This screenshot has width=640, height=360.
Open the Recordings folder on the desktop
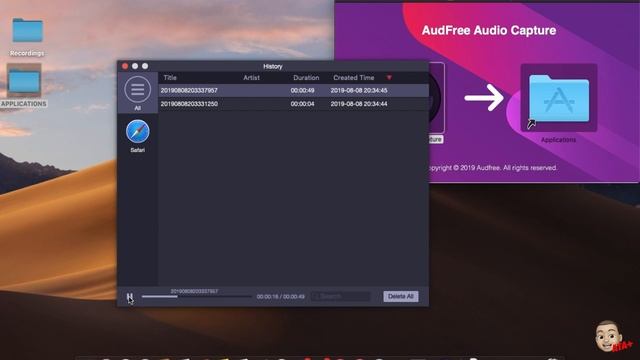pyautogui.click(x=27, y=30)
